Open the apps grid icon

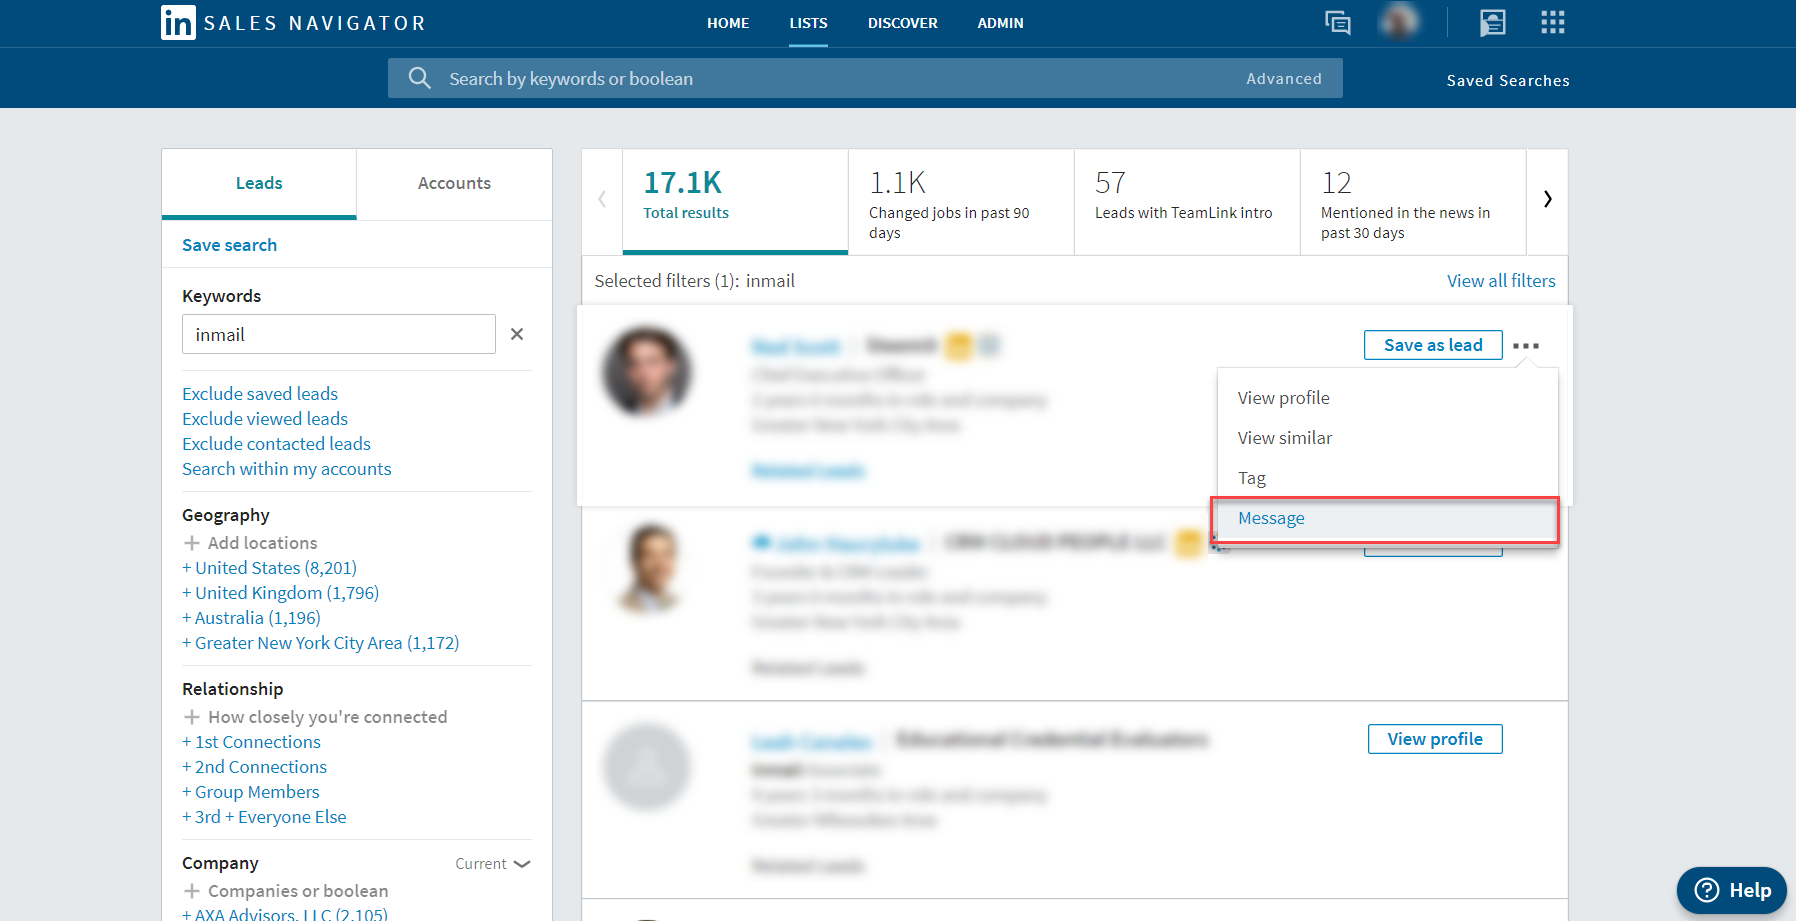pos(1552,22)
